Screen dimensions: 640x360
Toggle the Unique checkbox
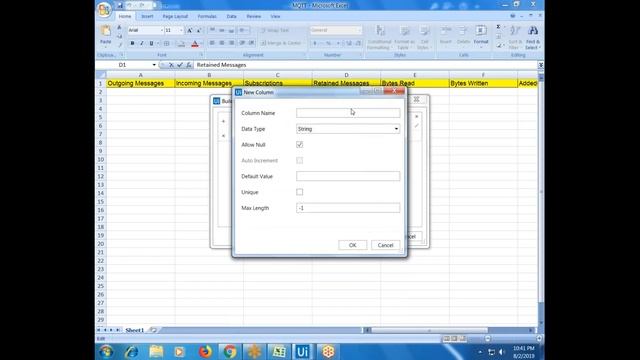click(x=300, y=192)
